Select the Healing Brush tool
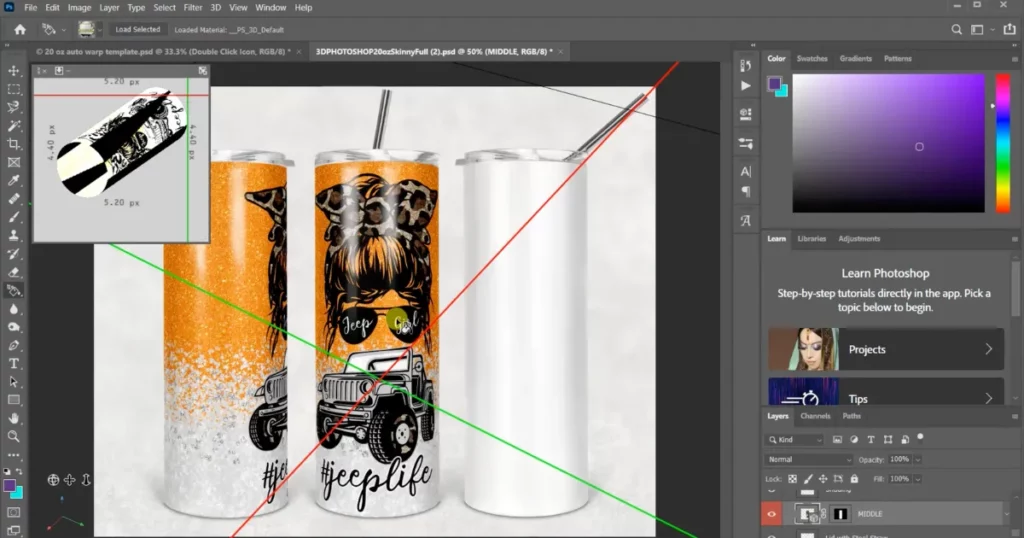The image size is (1024, 538). point(14,198)
